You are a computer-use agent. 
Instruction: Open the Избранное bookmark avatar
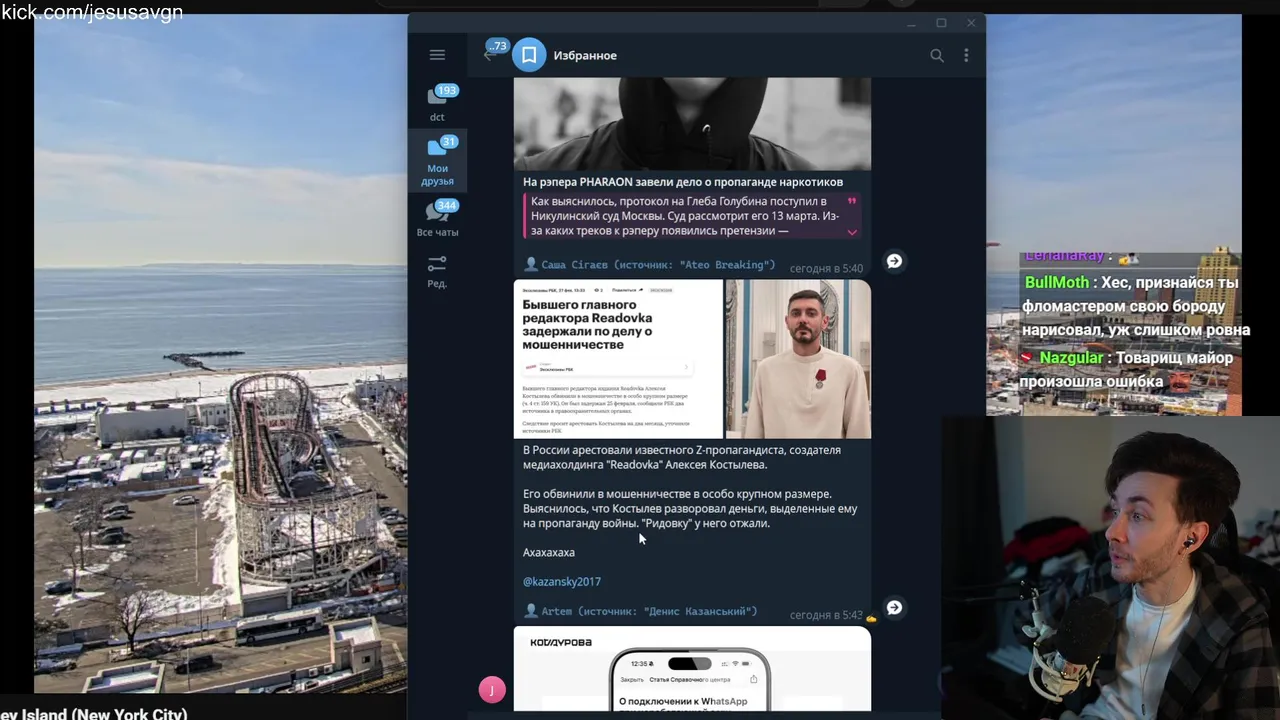pos(529,55)
